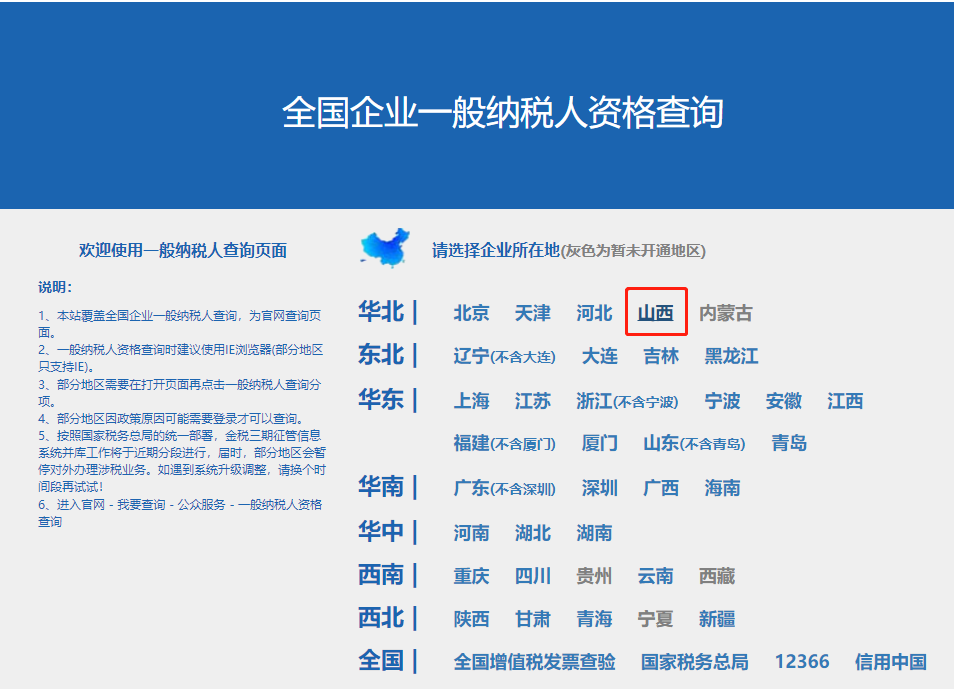
Task: Open the 青岛 city link
Action: tap(789, 443)
